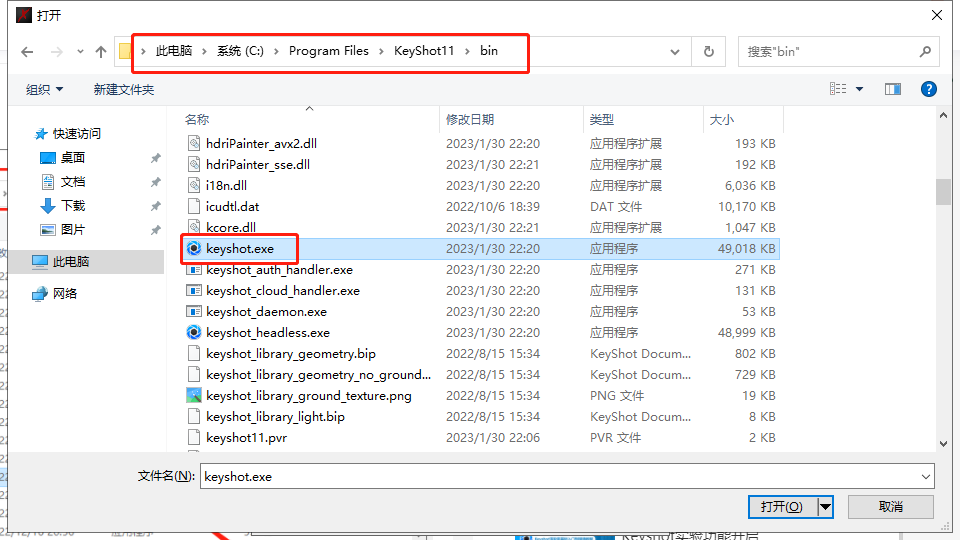Select keyshot_library_geometry_no_ground... file name
This screenshot has height=540, width=960.
click(x=318, y=375)
